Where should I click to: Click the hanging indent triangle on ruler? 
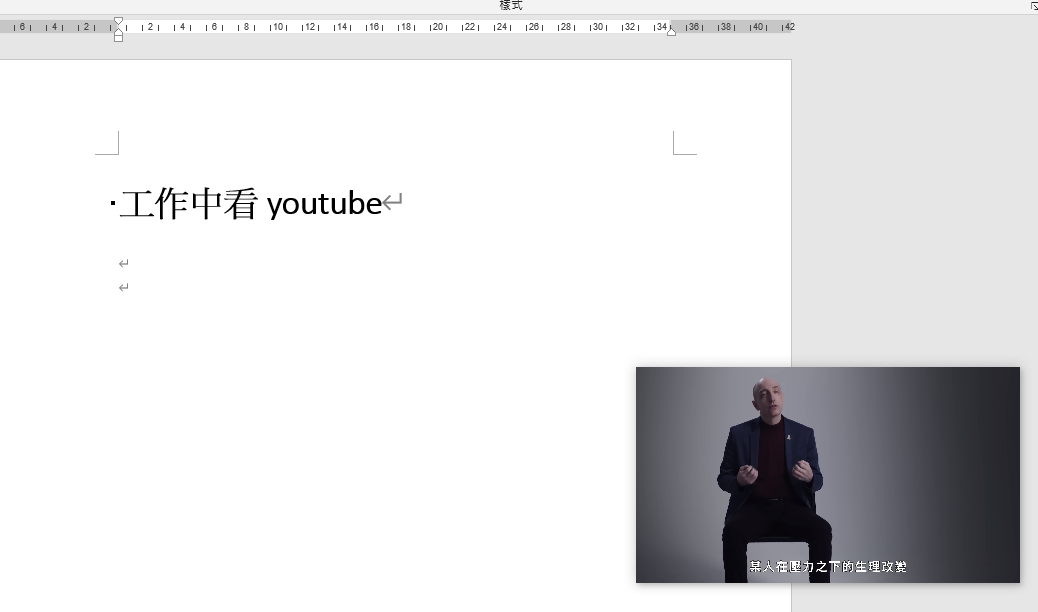[x=119, y=30]
